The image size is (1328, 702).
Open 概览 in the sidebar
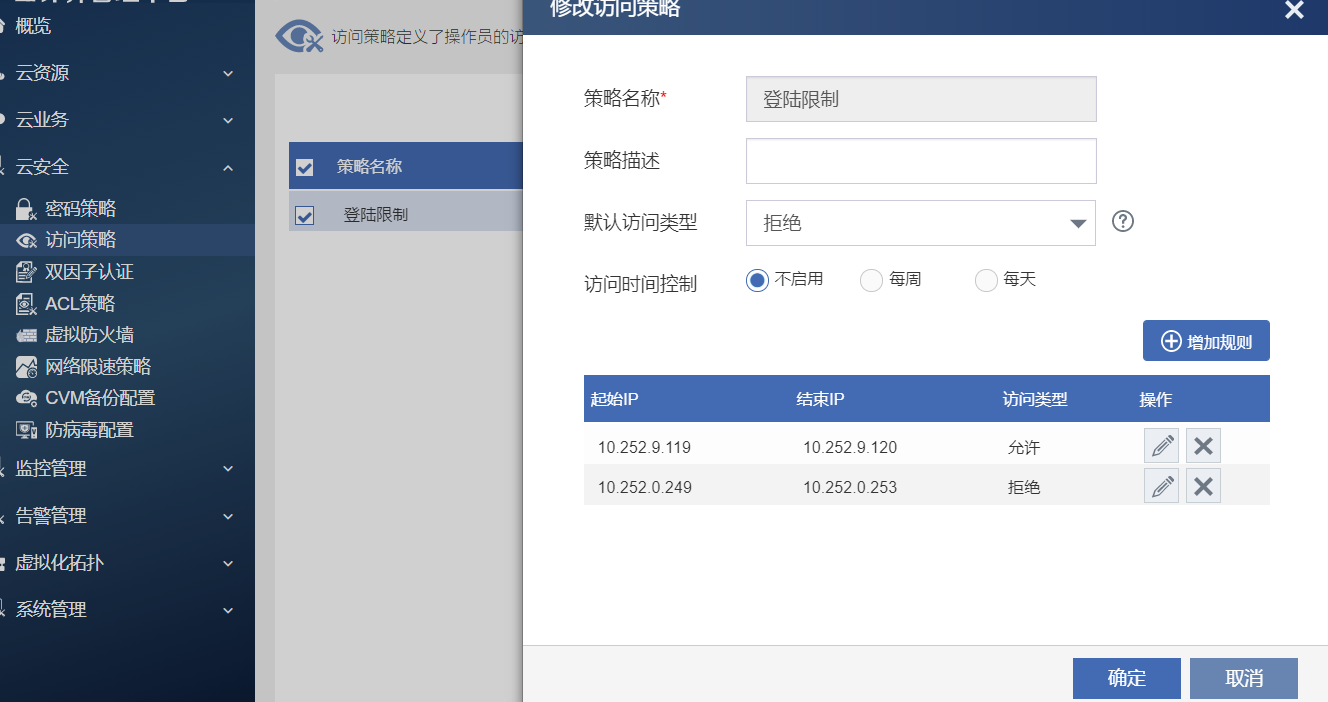point(33,26)
